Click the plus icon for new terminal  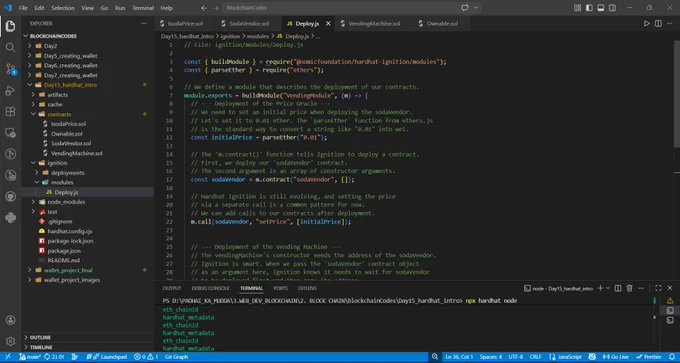point(600,288)
